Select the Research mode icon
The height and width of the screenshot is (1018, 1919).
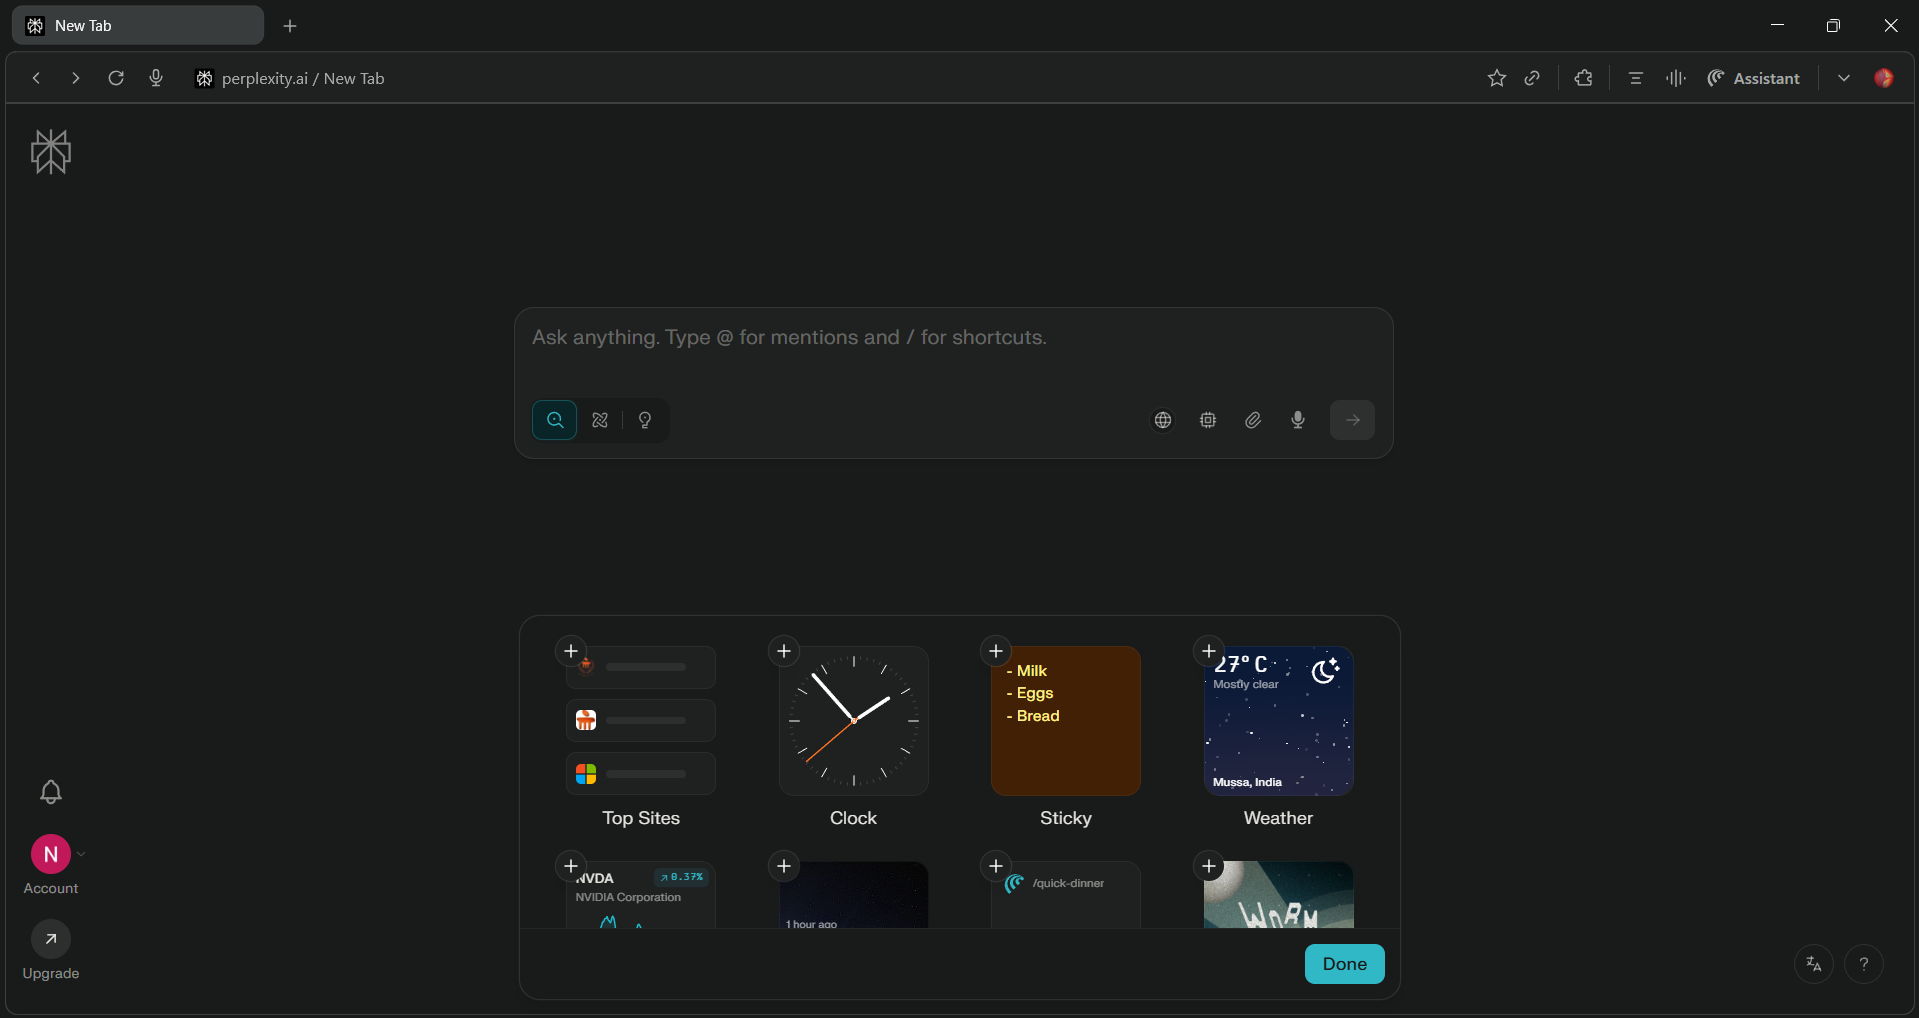(600, 420)
